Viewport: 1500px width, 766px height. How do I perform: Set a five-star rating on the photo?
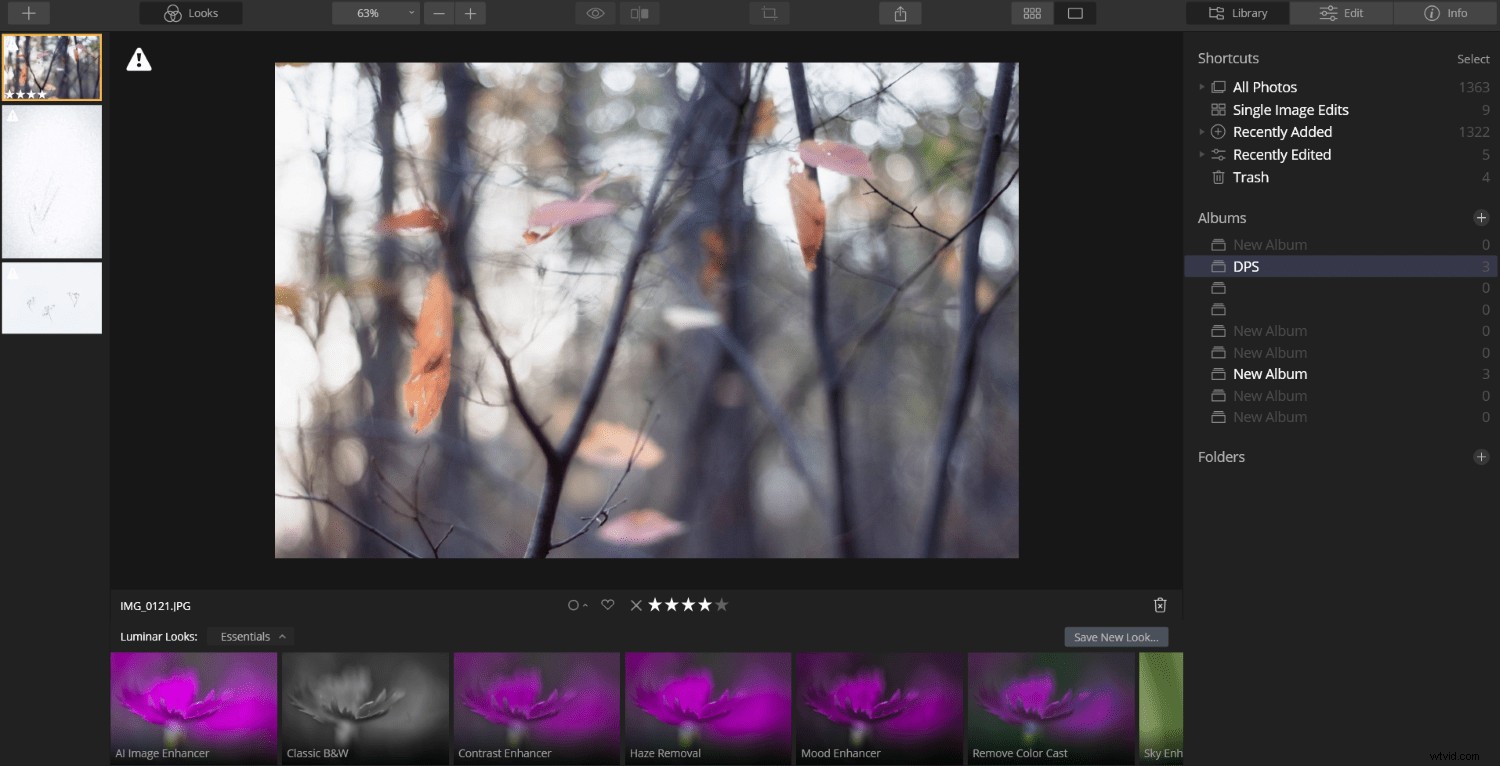pyautogui.click(x=720, y=604)
